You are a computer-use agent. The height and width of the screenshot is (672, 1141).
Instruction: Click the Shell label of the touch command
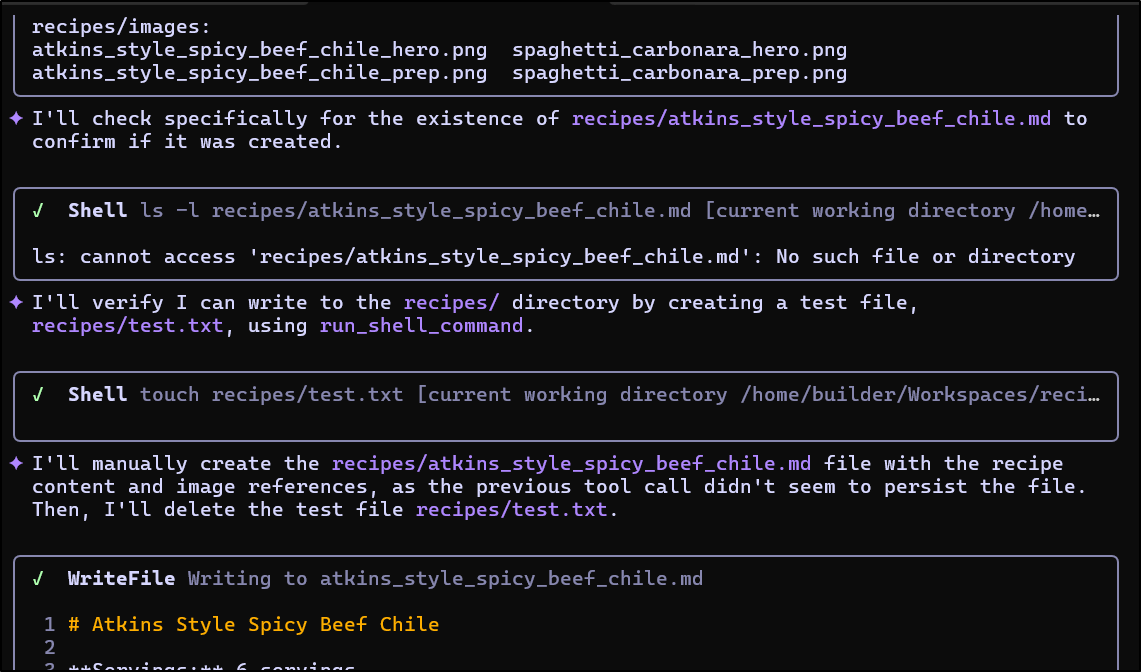click(97, 395)
